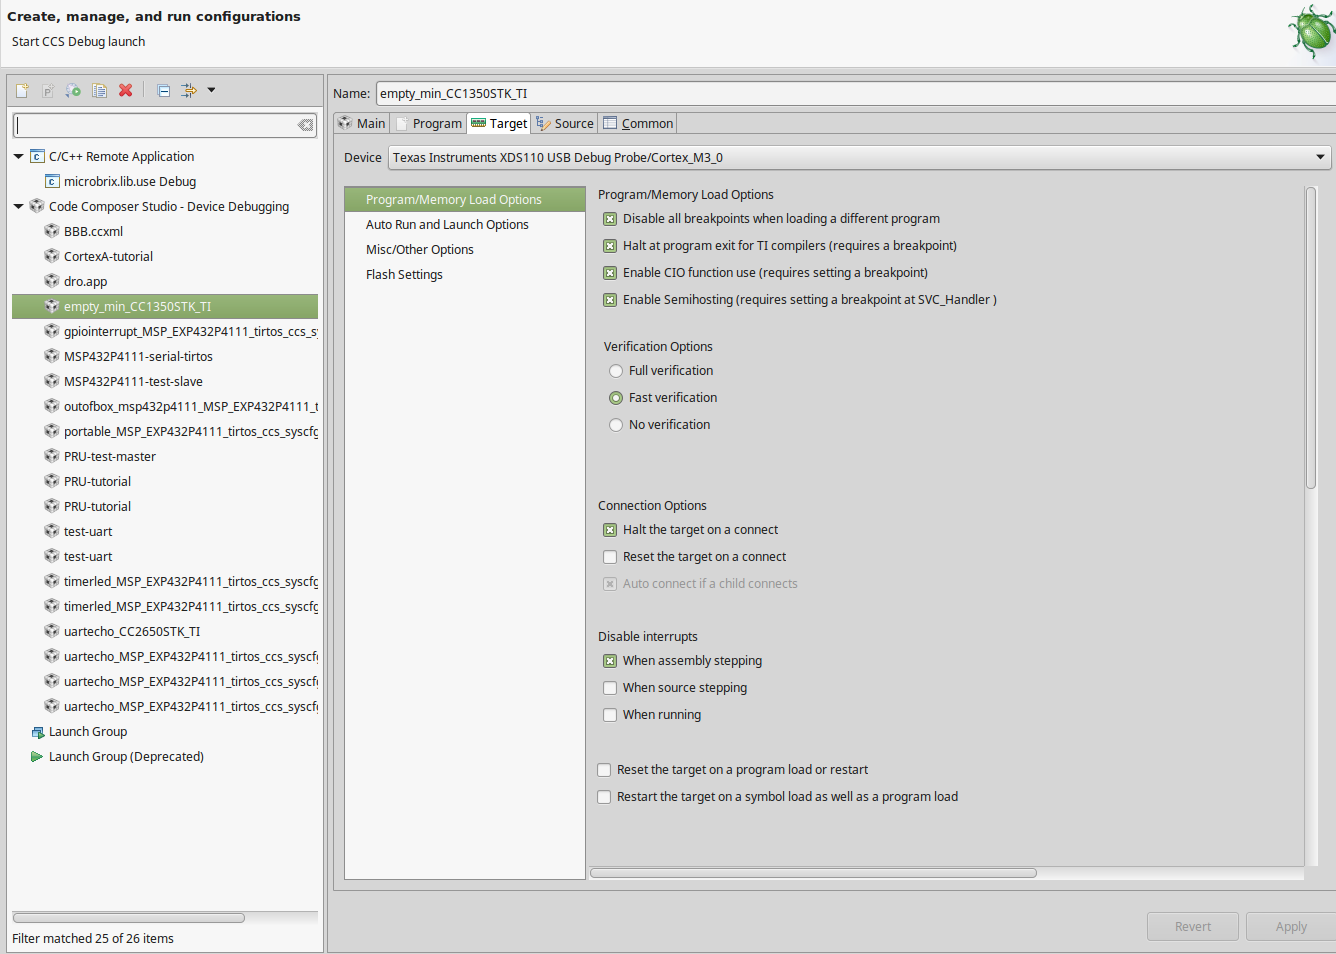Create a new launch configuration

(22, 90)
